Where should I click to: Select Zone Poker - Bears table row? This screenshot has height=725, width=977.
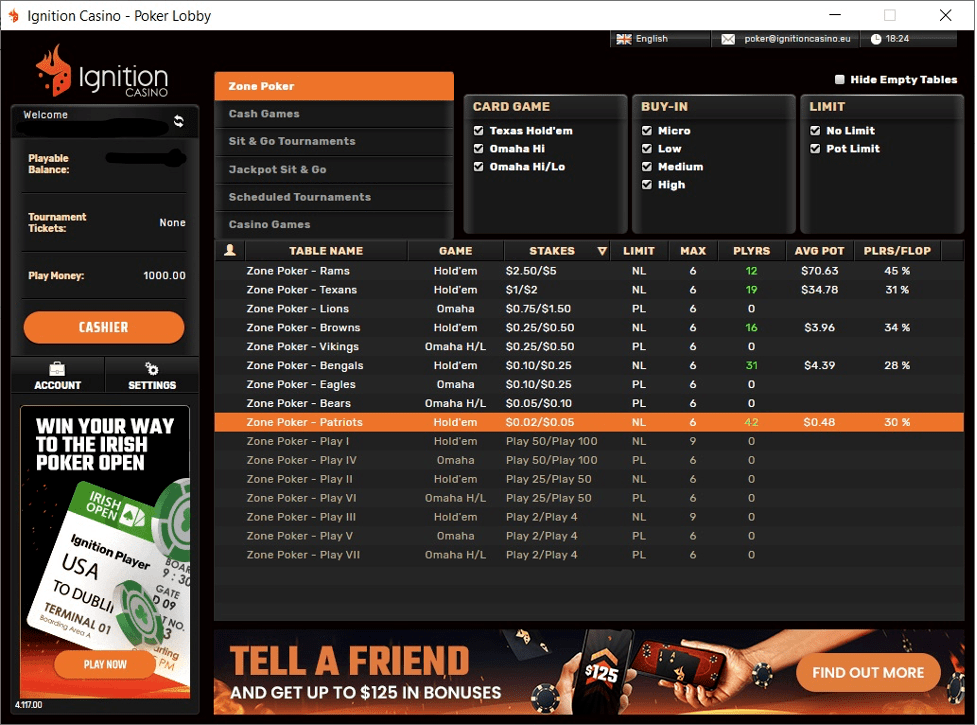click(589, 403)
